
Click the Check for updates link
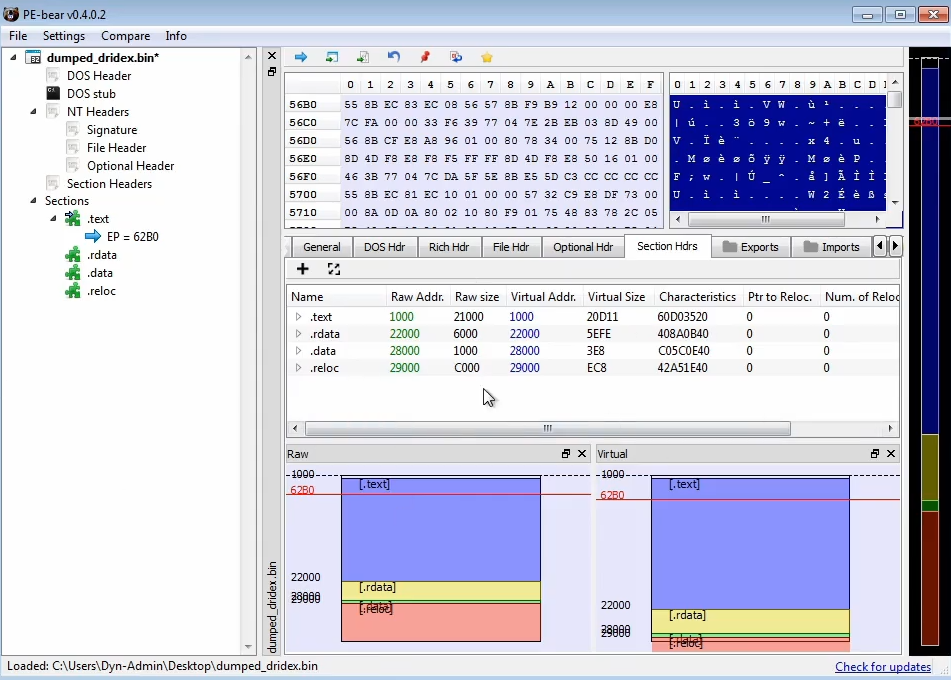883,667
